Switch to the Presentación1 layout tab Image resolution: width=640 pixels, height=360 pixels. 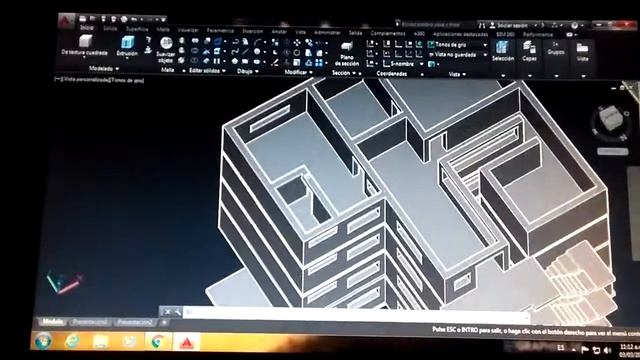pyautogui.click(x=90, y=322)
